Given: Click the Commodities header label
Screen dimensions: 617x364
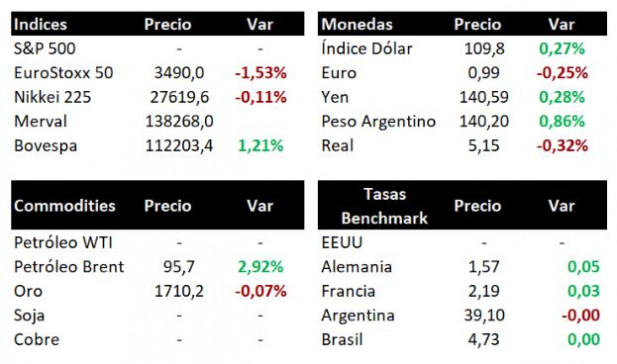Looking at the screenshot, I should click(x=65, y=206).
